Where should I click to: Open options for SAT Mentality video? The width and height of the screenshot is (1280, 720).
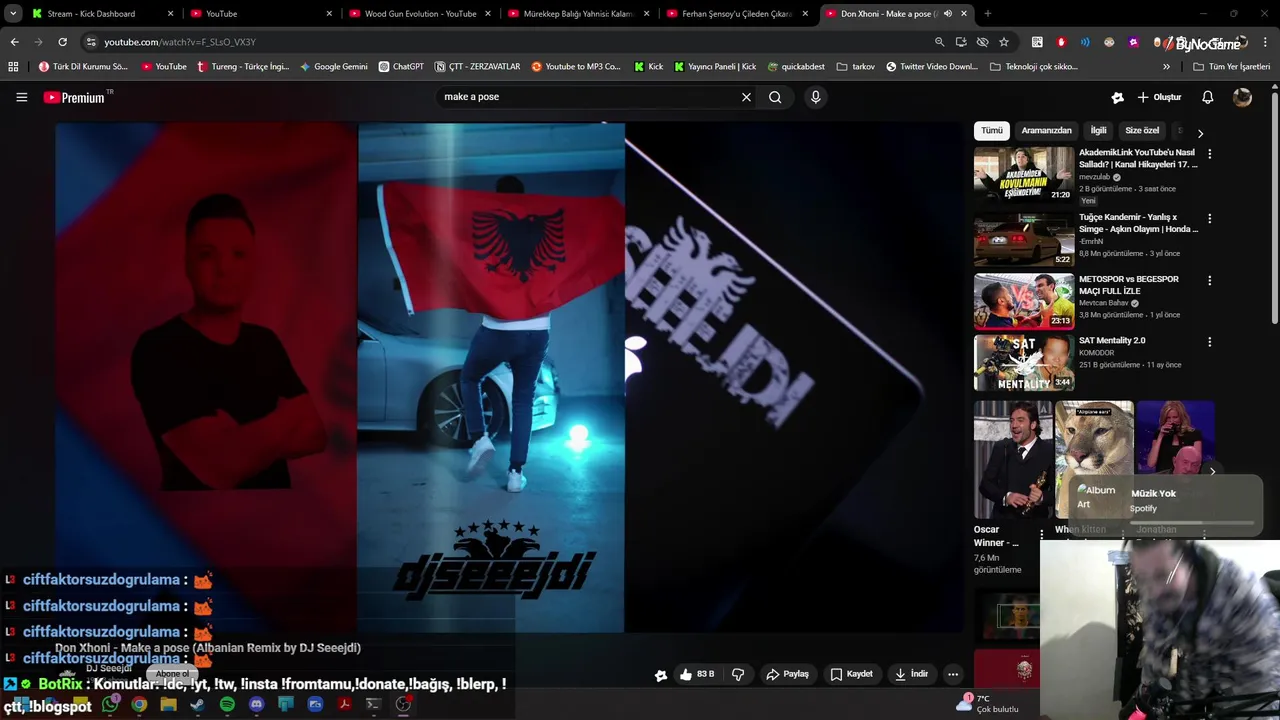1209,342
